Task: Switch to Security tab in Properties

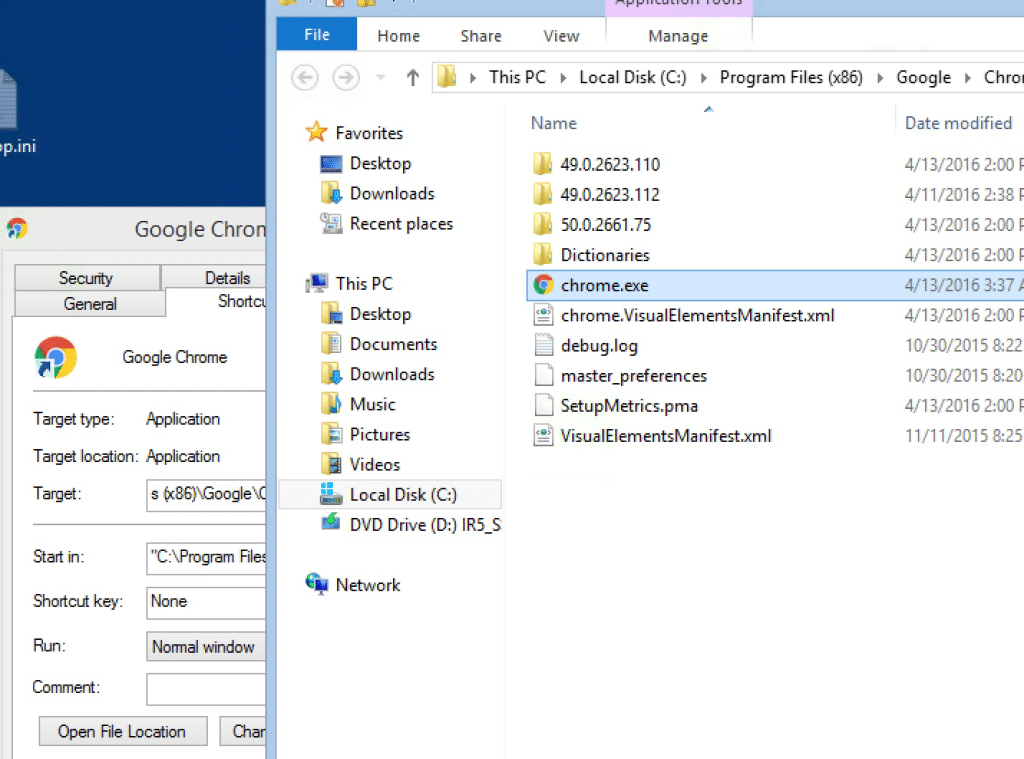Action: 86,278
